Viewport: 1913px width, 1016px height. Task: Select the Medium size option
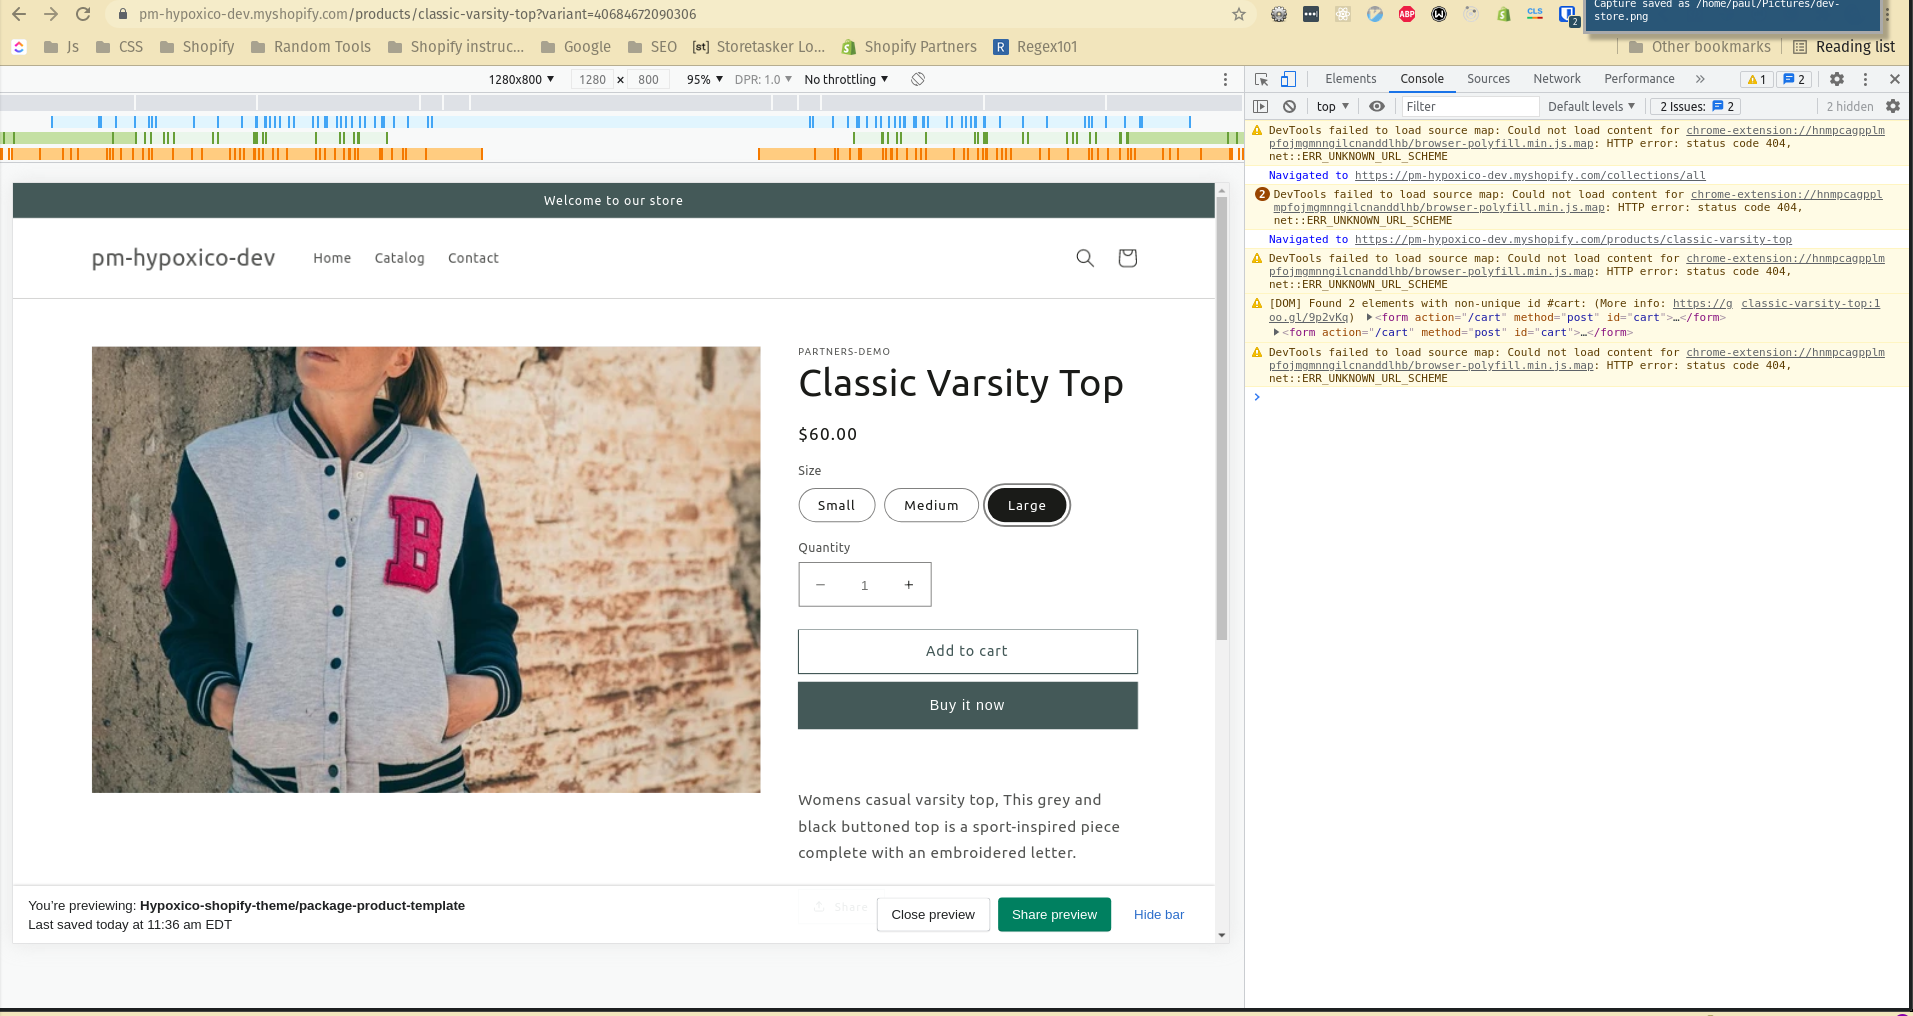point(930,505)
